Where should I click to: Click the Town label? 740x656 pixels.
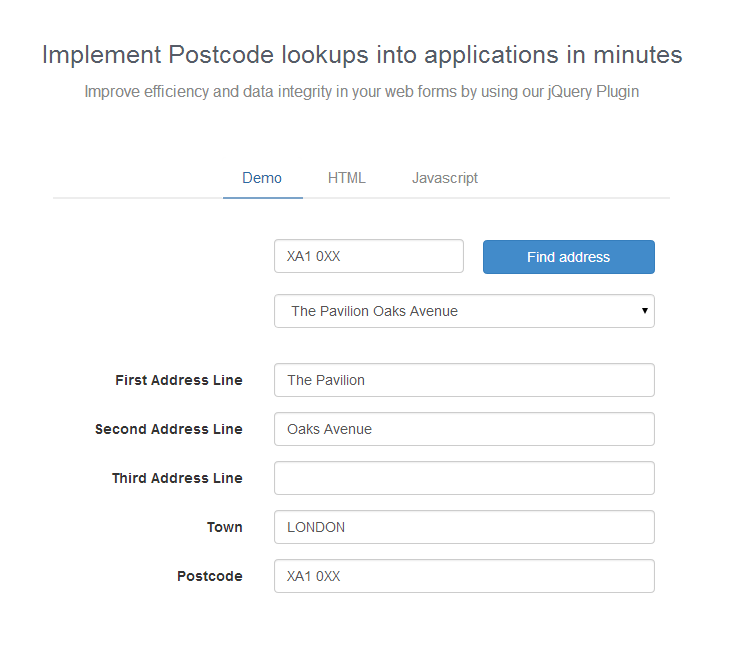pos(225,527)
